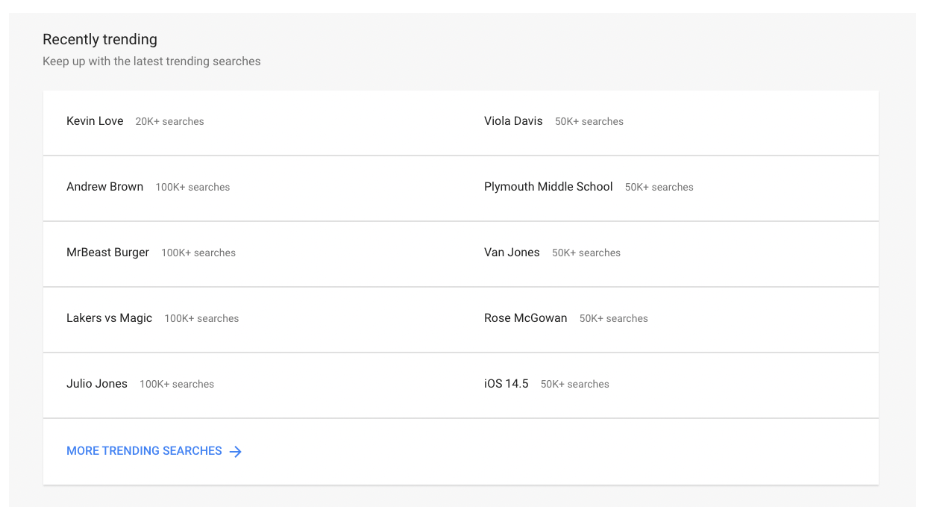Click 100K+ searches count for Andrew Brown
932x512 pixels.
[x=193, y=188]
